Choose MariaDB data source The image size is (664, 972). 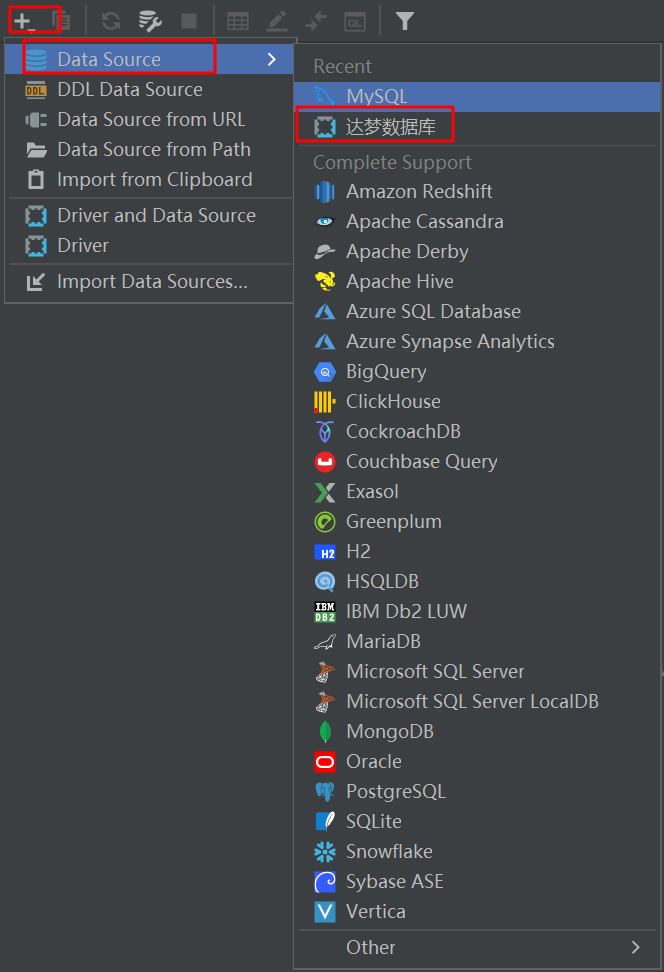coord(477,641)
